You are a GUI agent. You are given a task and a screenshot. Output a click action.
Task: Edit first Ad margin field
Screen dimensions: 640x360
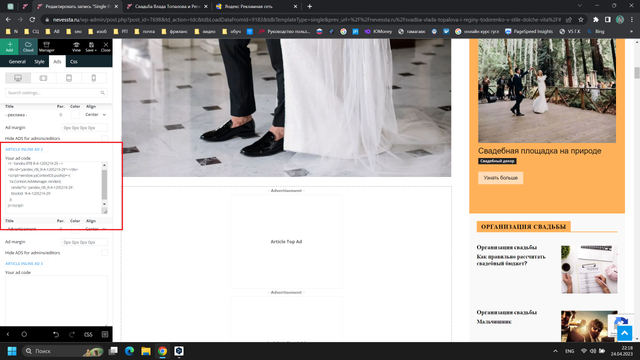point(84,128)
